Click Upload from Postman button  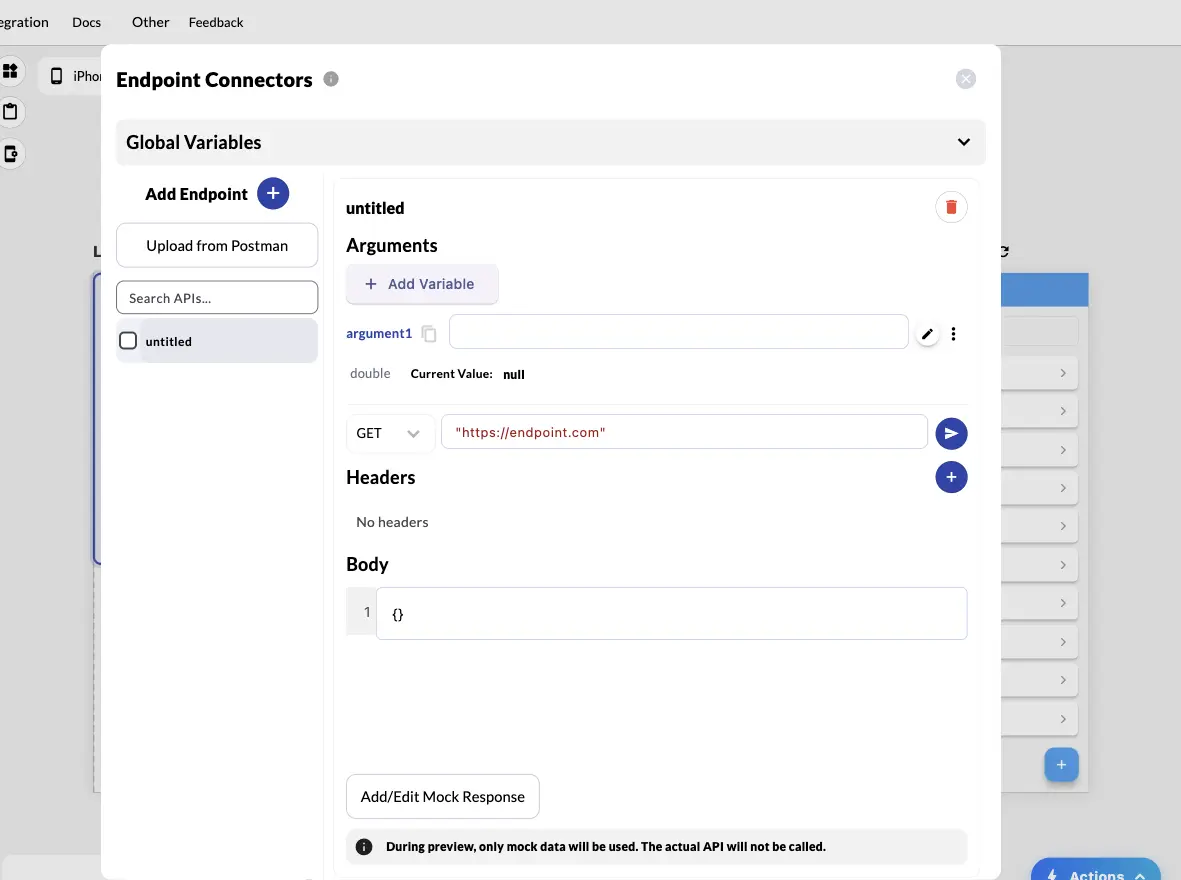click(217, 246)
